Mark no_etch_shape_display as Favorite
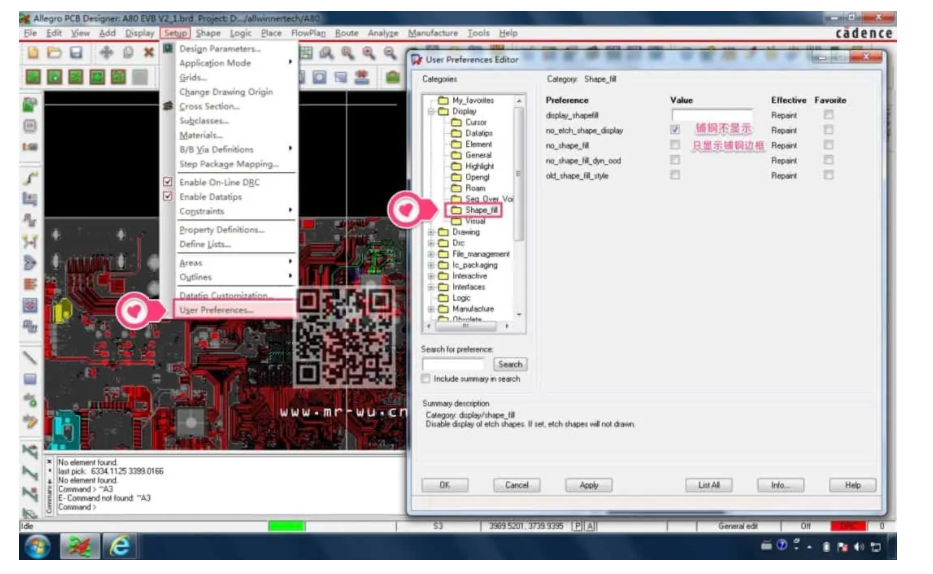 (829, 130)
